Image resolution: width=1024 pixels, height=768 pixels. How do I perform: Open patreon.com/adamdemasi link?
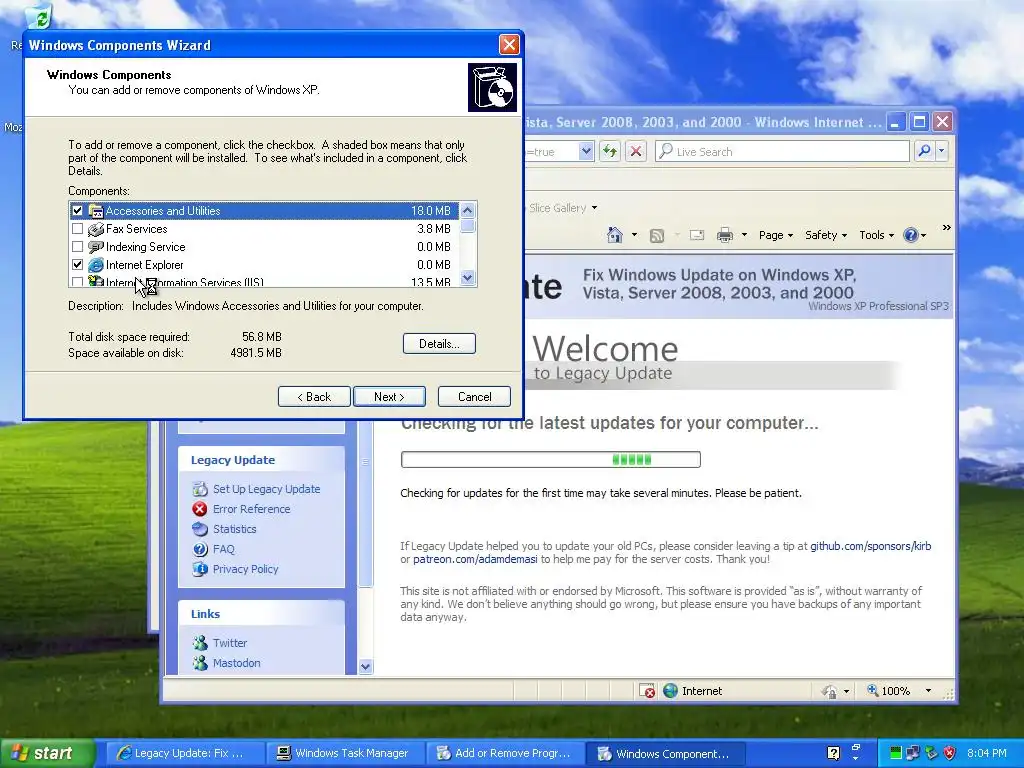475,559
